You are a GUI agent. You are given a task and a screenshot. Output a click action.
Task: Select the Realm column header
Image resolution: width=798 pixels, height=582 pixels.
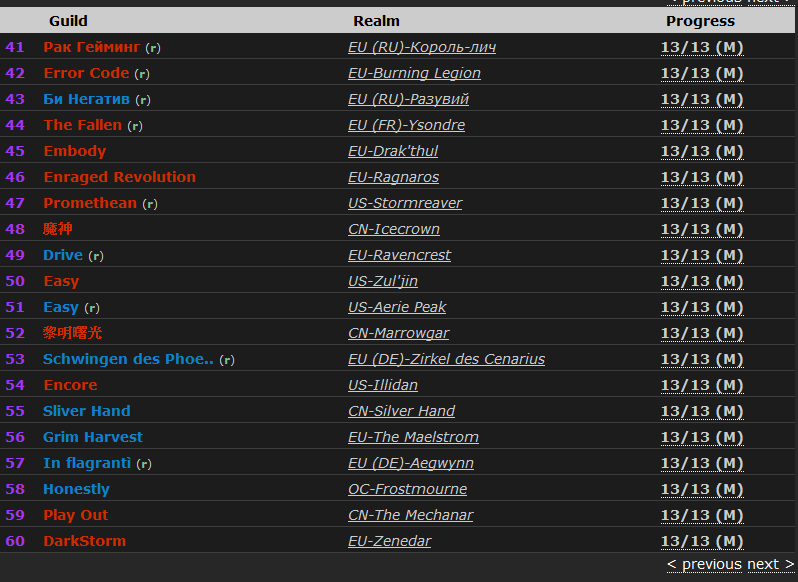coord(377,21)
